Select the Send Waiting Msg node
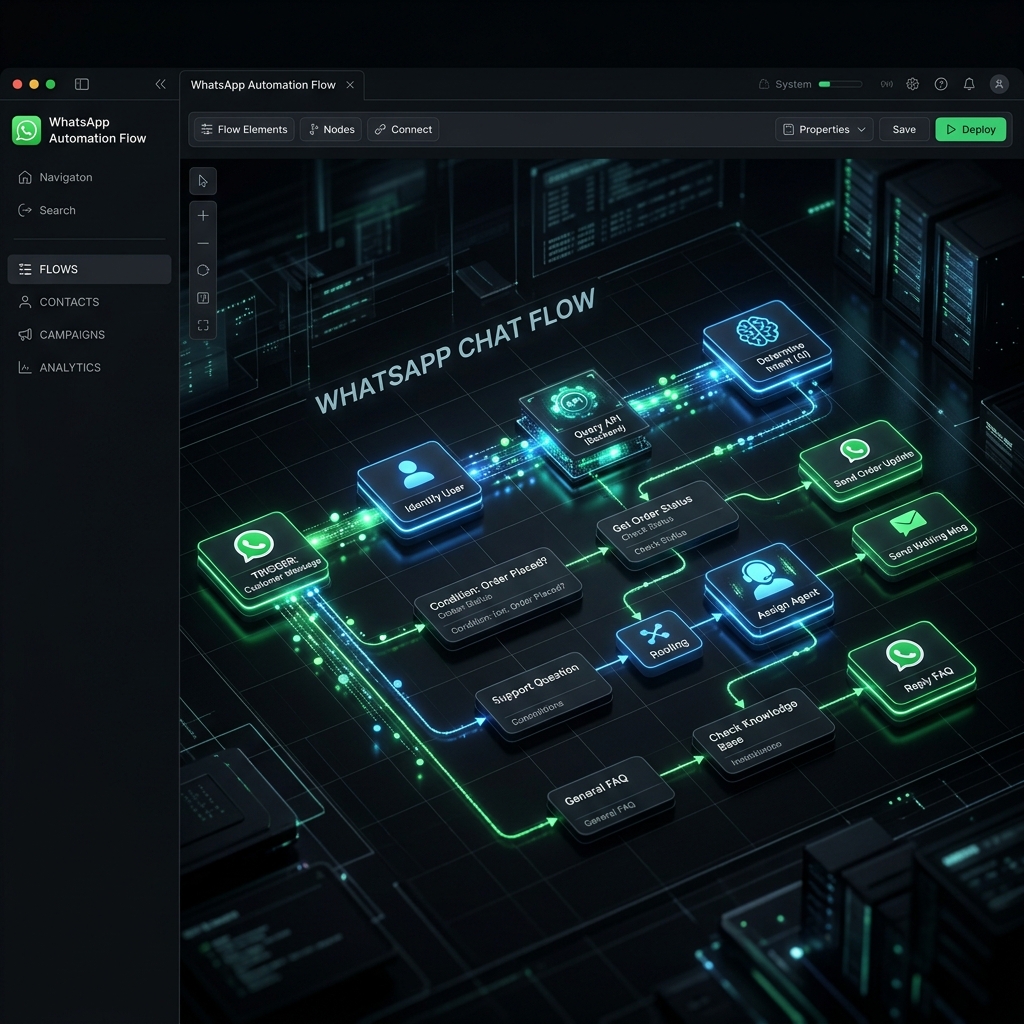This screenshot has width=1024, height=1024. [x=914, y=534]
